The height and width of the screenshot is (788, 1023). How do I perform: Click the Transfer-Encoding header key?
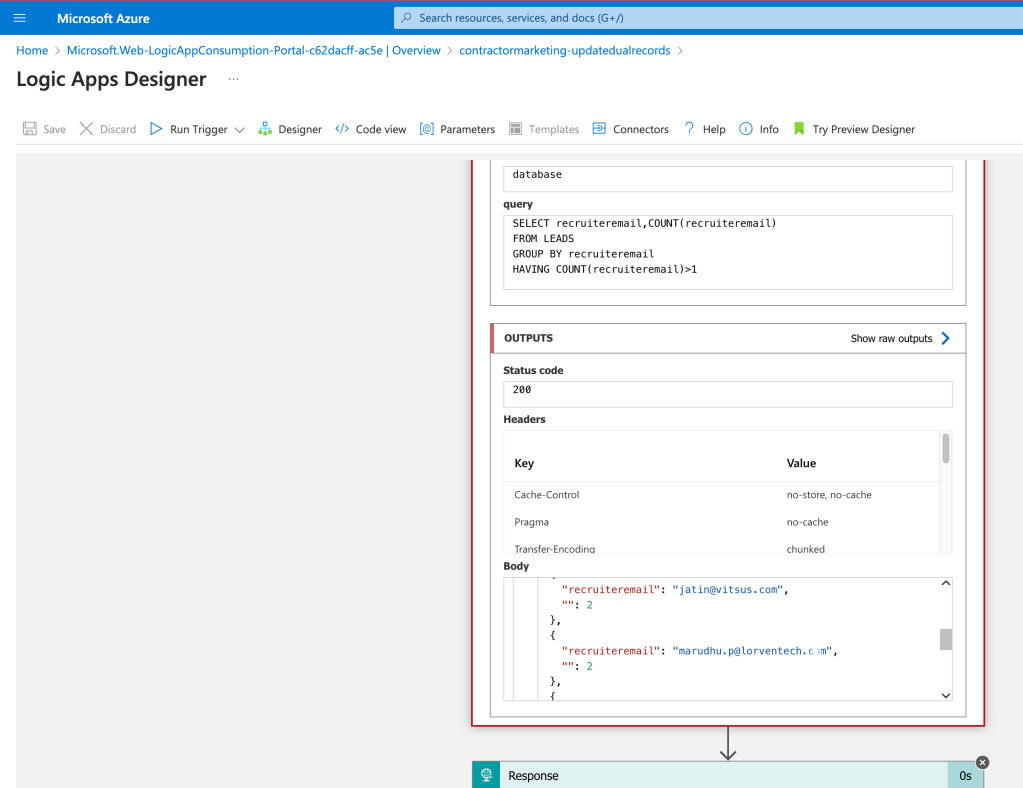point(555,549)
